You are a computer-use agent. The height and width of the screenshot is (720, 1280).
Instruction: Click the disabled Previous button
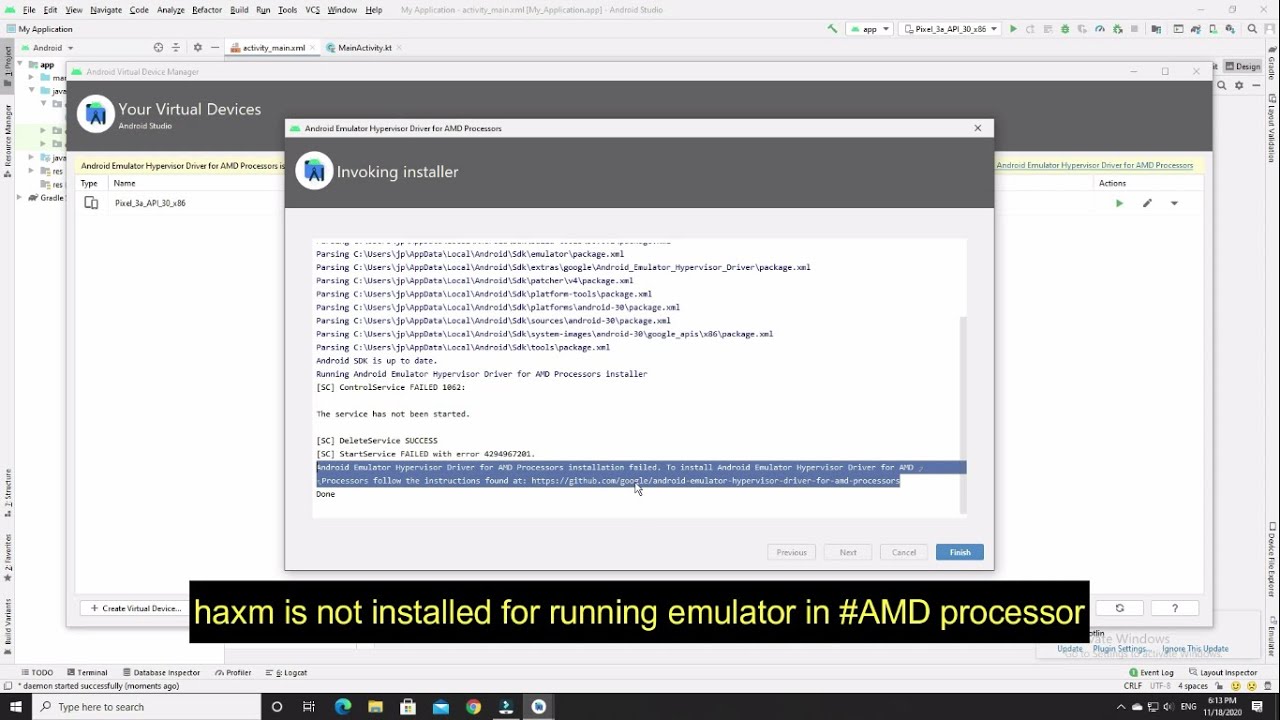coord(791,552)
